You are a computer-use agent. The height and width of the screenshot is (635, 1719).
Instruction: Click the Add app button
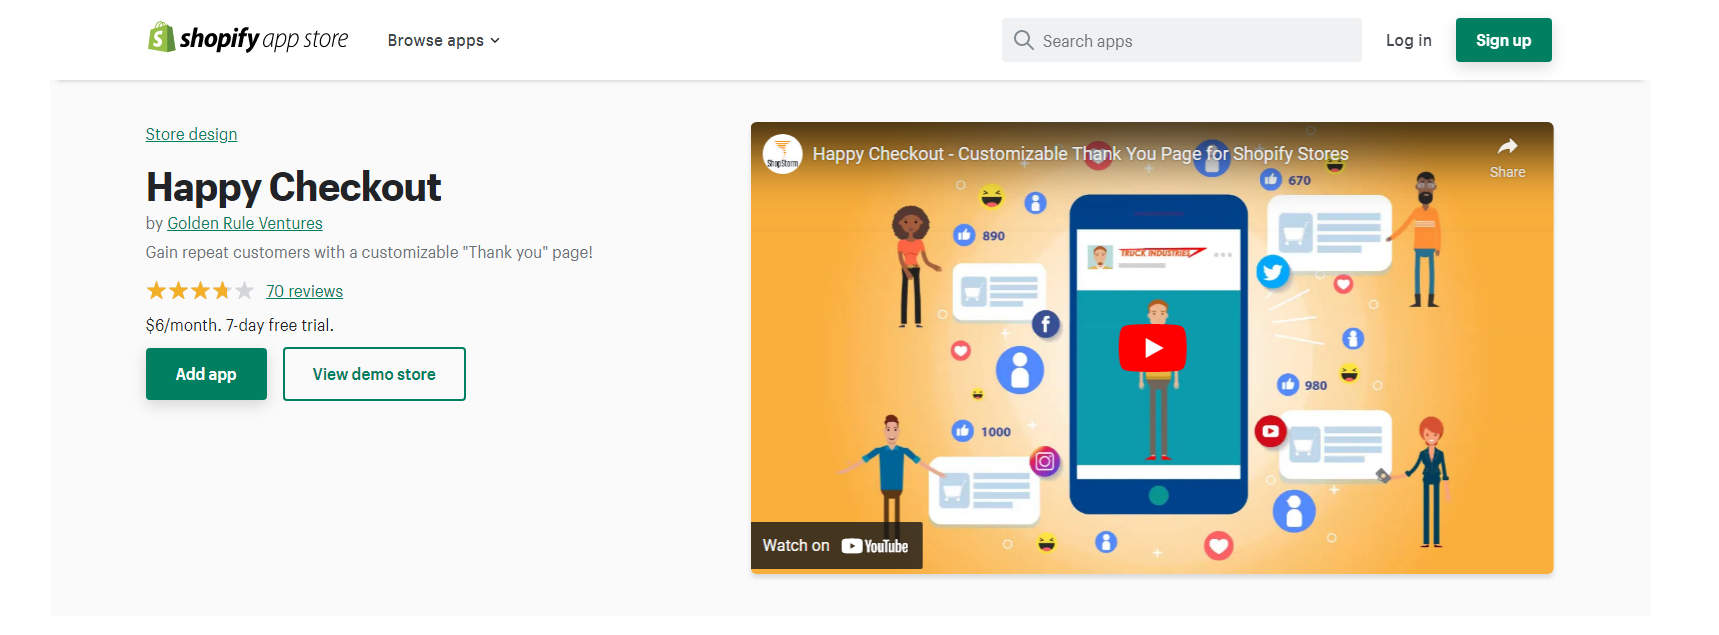click(x=206, y=374)
